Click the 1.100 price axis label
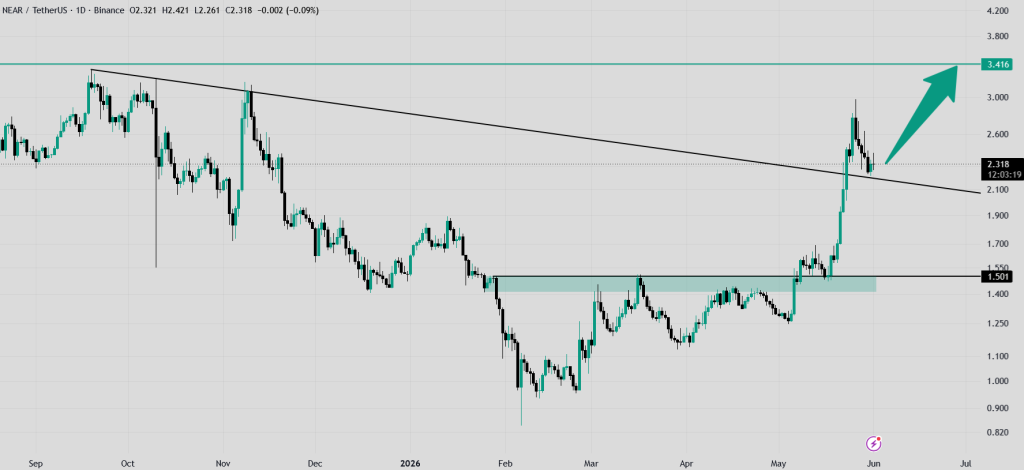Screen dimensions: 1024x470 [998, 356]
